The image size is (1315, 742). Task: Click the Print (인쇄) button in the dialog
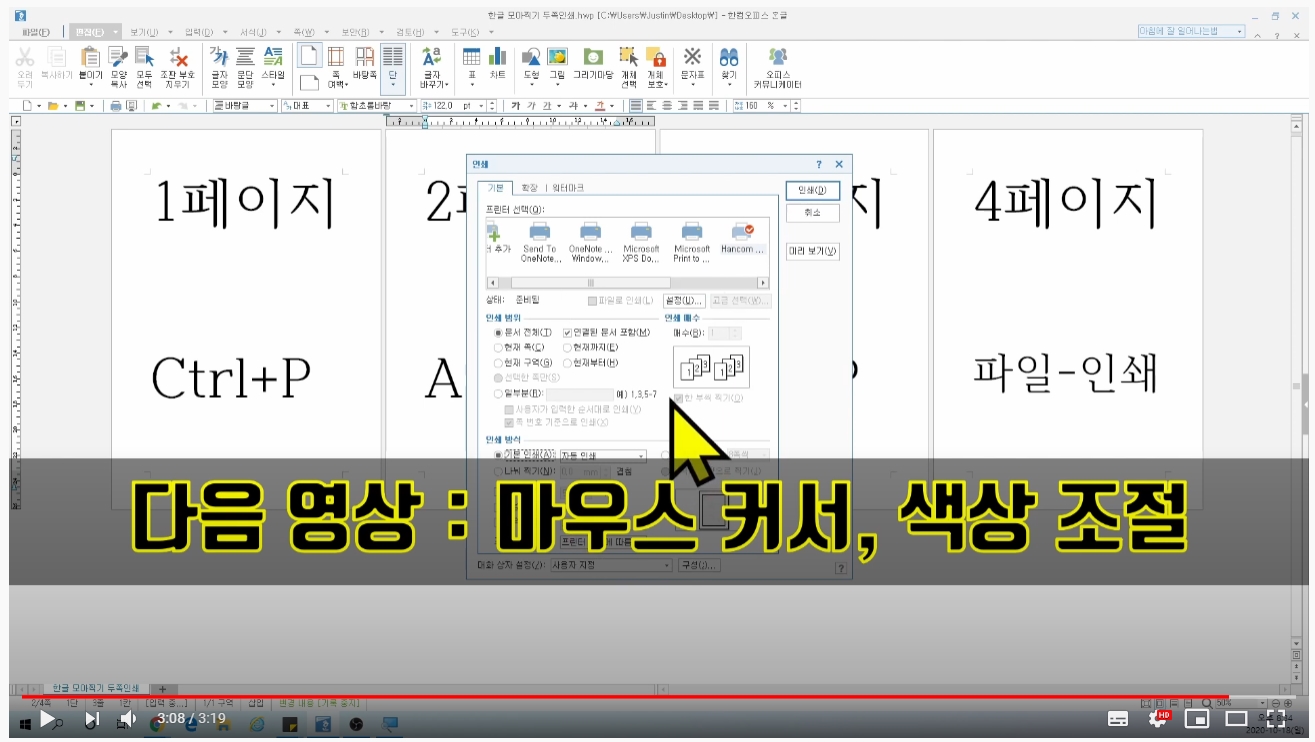pyautogui.click(x=812, y=190)
